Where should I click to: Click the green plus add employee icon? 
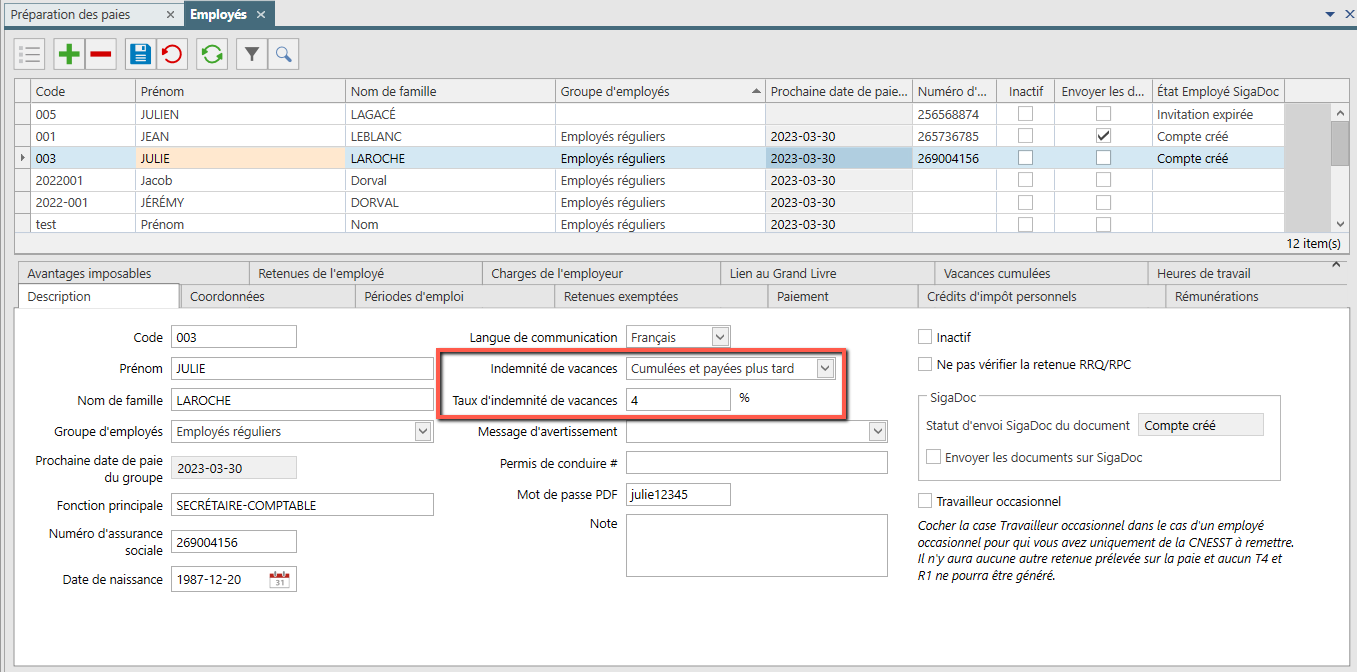[69, 54]
